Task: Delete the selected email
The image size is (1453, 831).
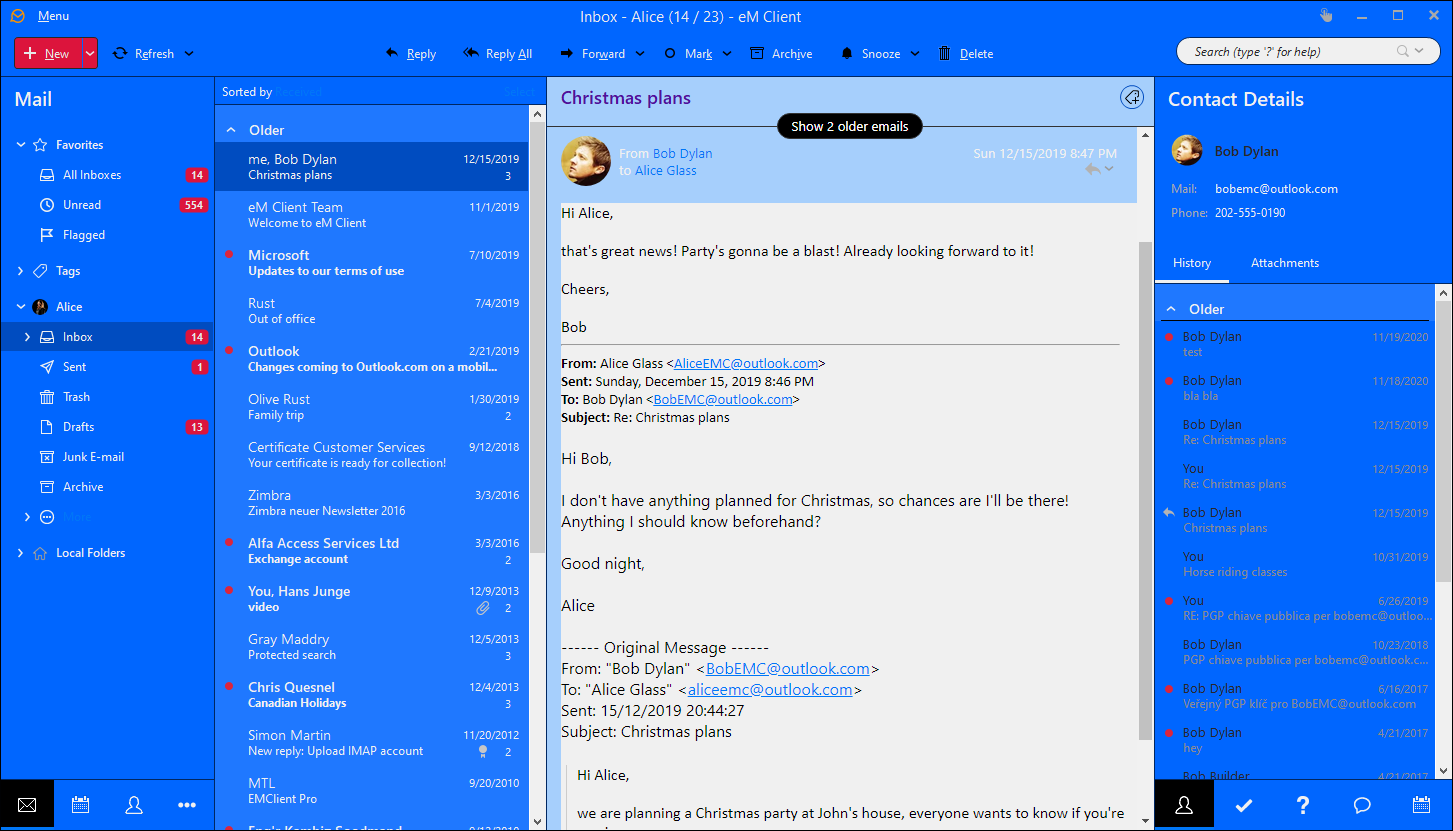Action: click(965, 54)
